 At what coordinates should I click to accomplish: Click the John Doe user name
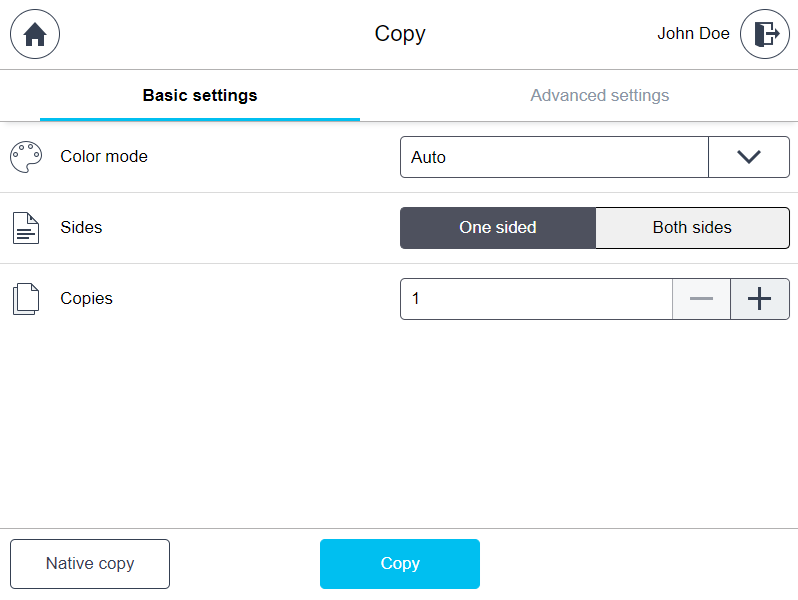(693, 34)
